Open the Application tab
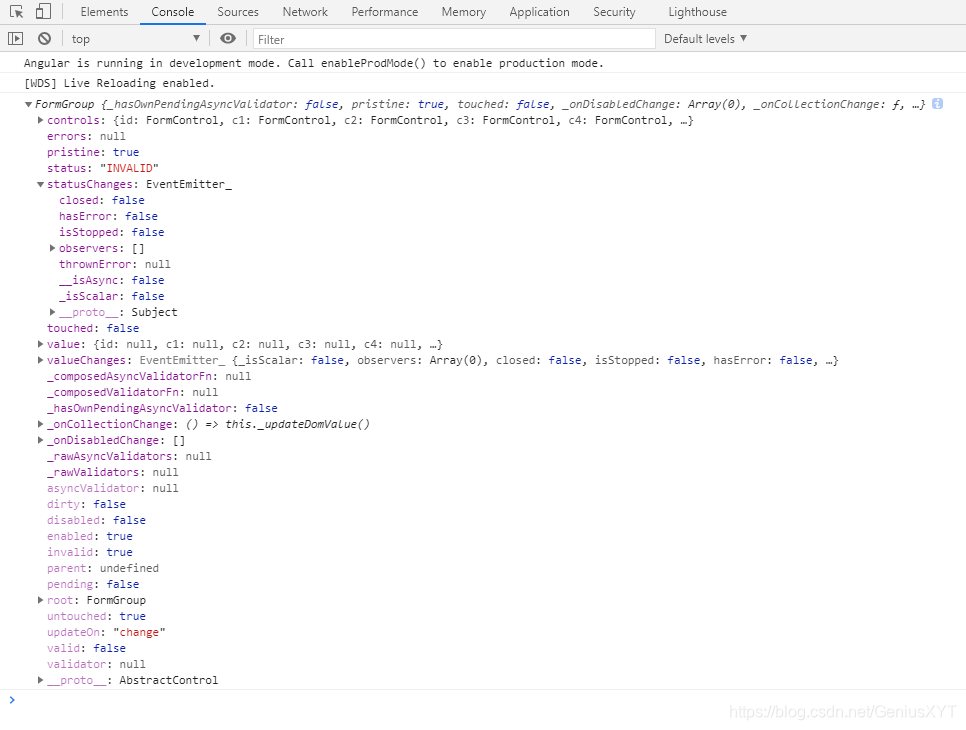 [539, 12]
